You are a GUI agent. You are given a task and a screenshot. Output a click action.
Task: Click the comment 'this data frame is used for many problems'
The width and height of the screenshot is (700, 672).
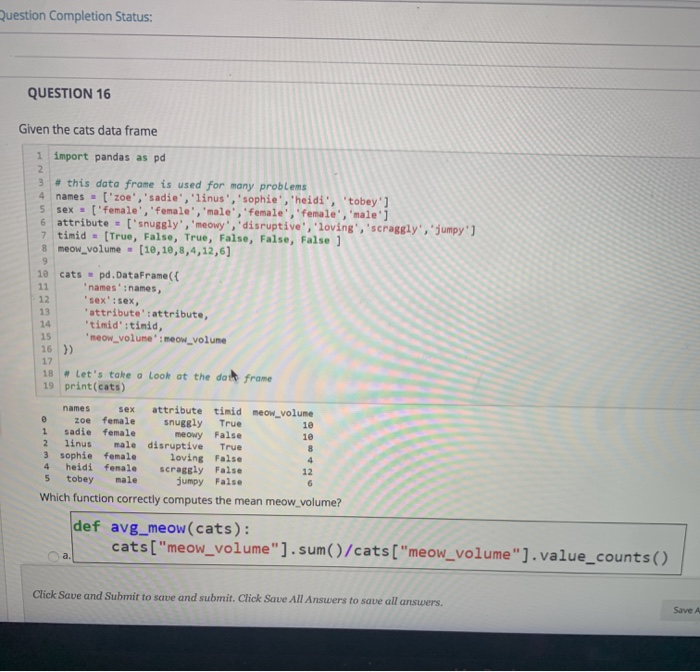pos(181,184)
